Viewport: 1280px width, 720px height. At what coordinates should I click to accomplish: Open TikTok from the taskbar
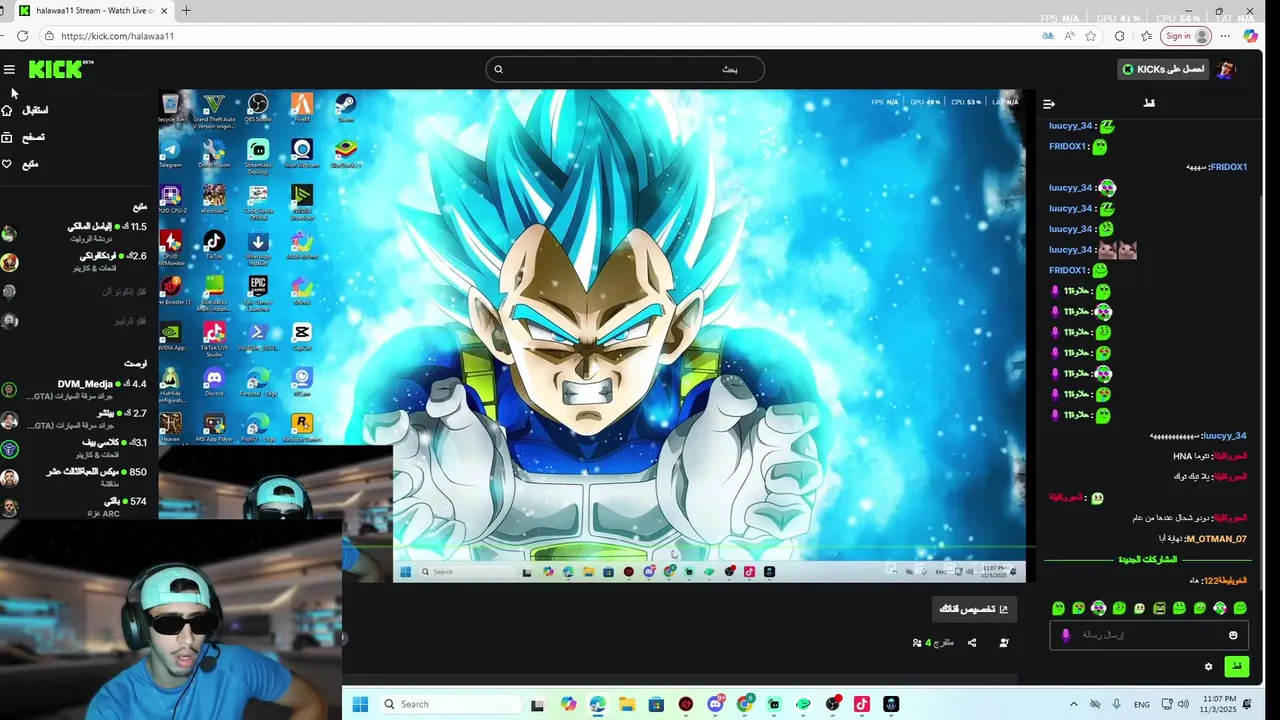click(x=862, y=704)
